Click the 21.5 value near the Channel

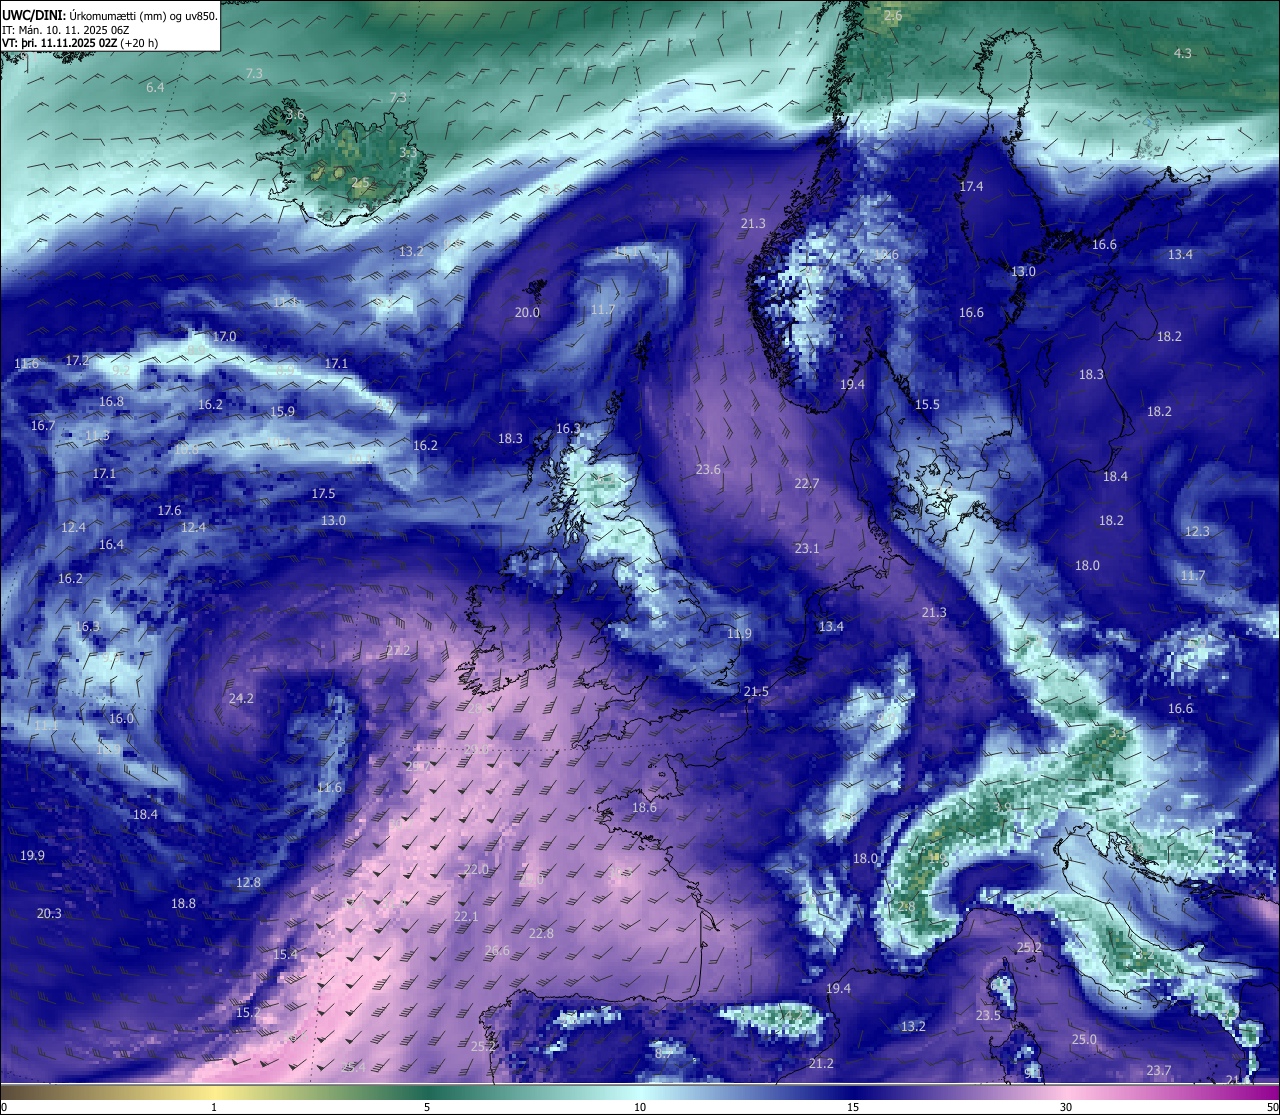click(x=756, y=692)
